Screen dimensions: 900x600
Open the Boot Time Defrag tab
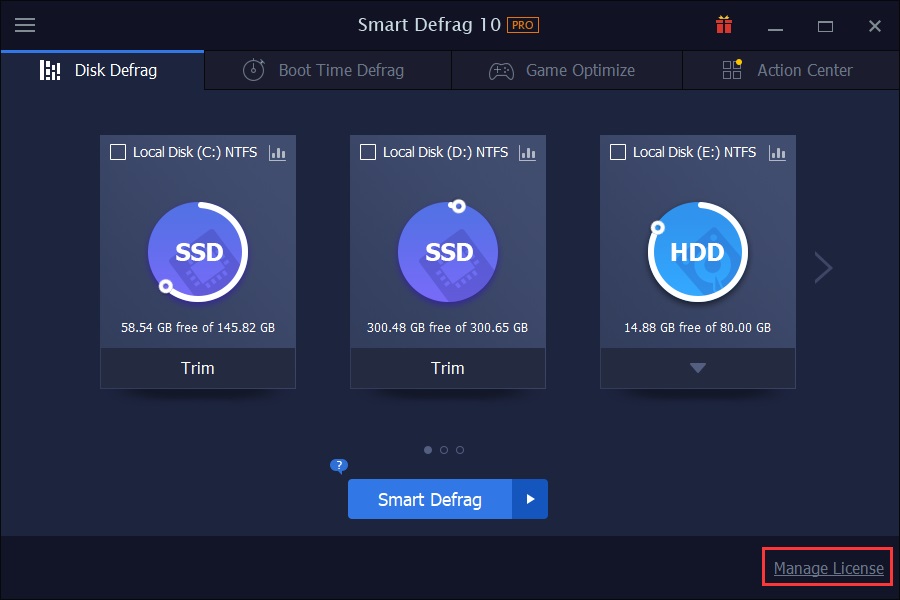click(328, 70)
